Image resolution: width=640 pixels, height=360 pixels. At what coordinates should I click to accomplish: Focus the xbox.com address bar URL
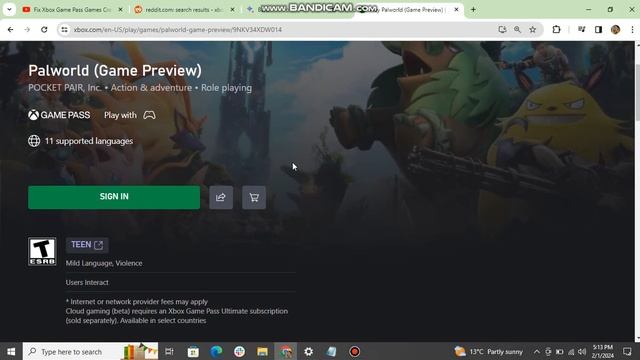pyautogui.click(x=178, y=29)
